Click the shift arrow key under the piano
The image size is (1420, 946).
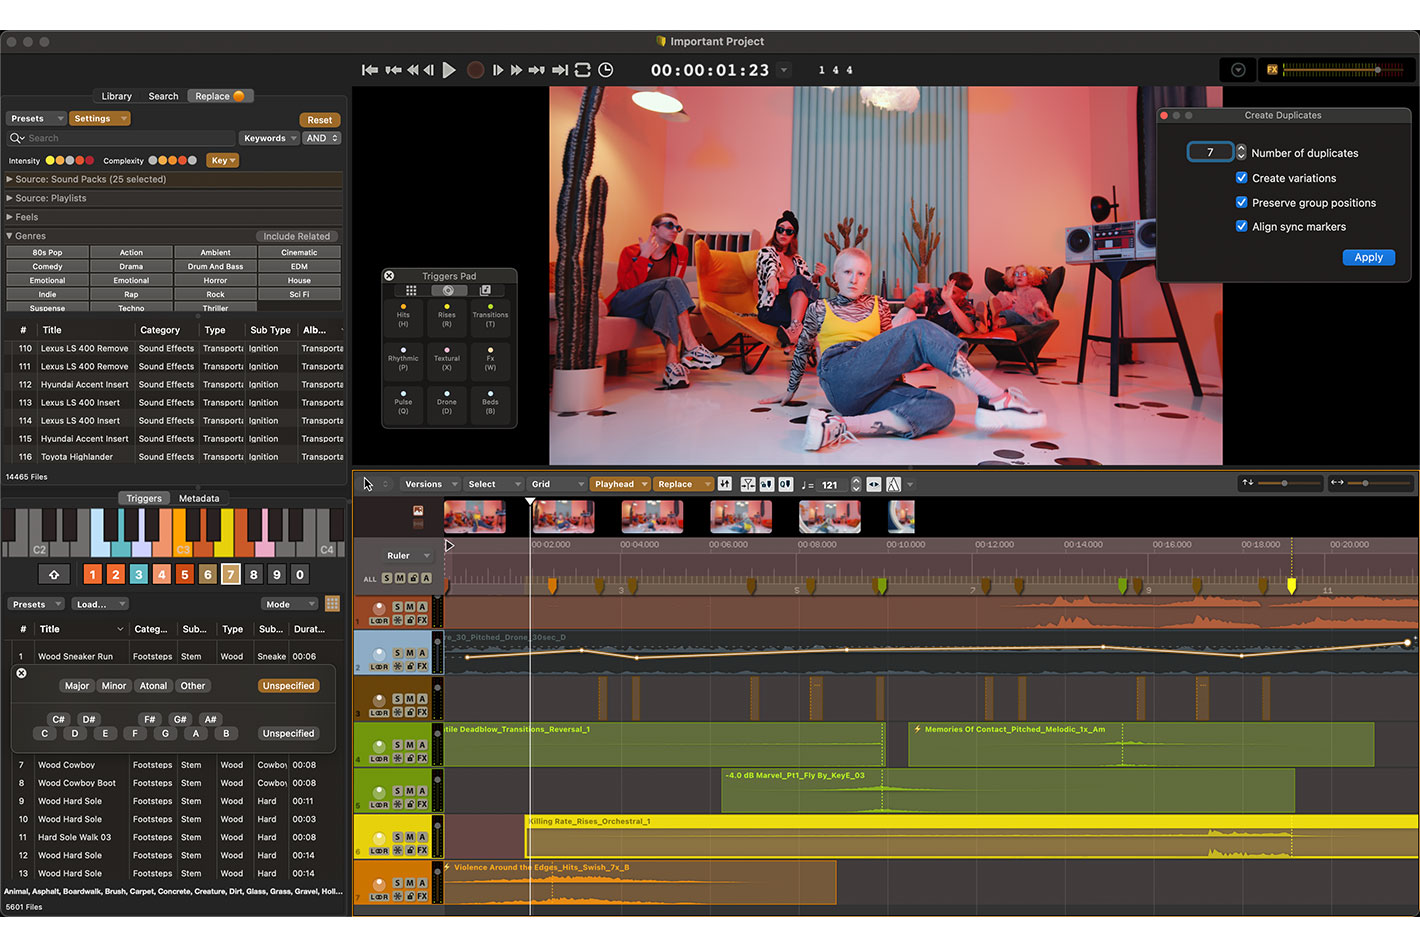(54, 574)
